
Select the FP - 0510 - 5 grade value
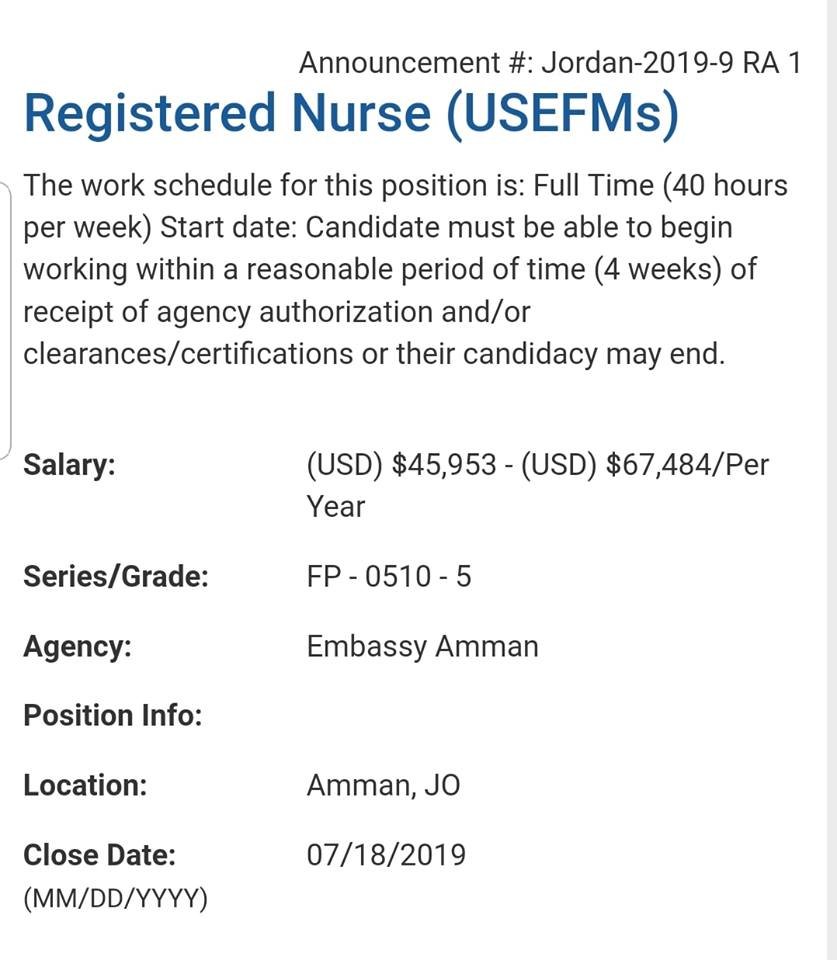(389, 576)
